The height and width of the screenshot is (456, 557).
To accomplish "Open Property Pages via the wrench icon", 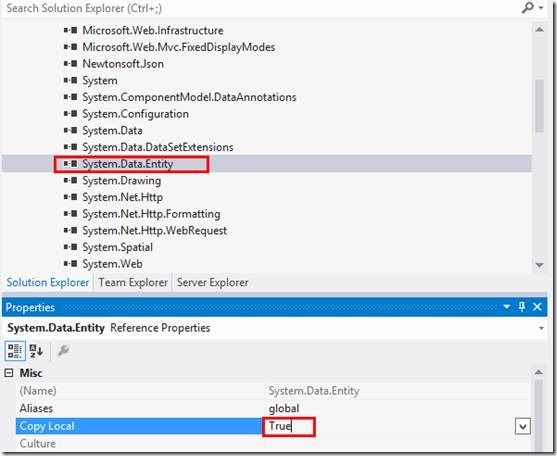I will (x=63, y=351).
